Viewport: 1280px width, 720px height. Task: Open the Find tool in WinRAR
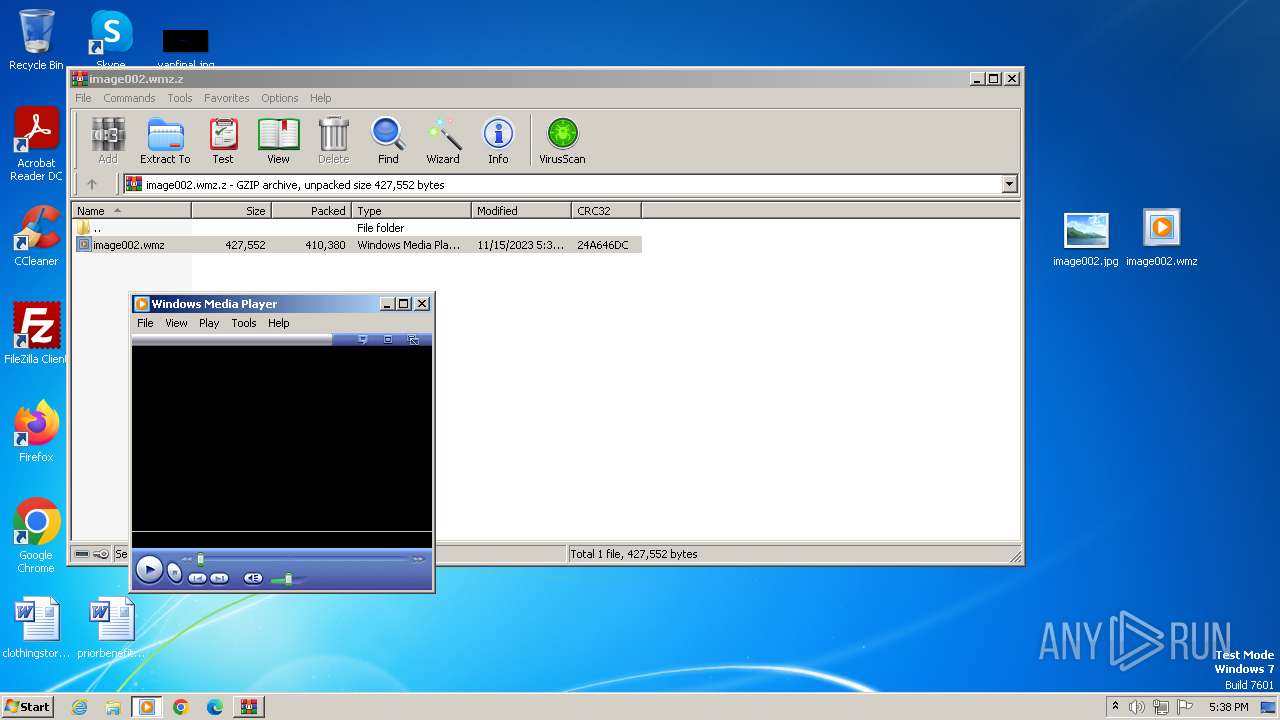[388, 141]
